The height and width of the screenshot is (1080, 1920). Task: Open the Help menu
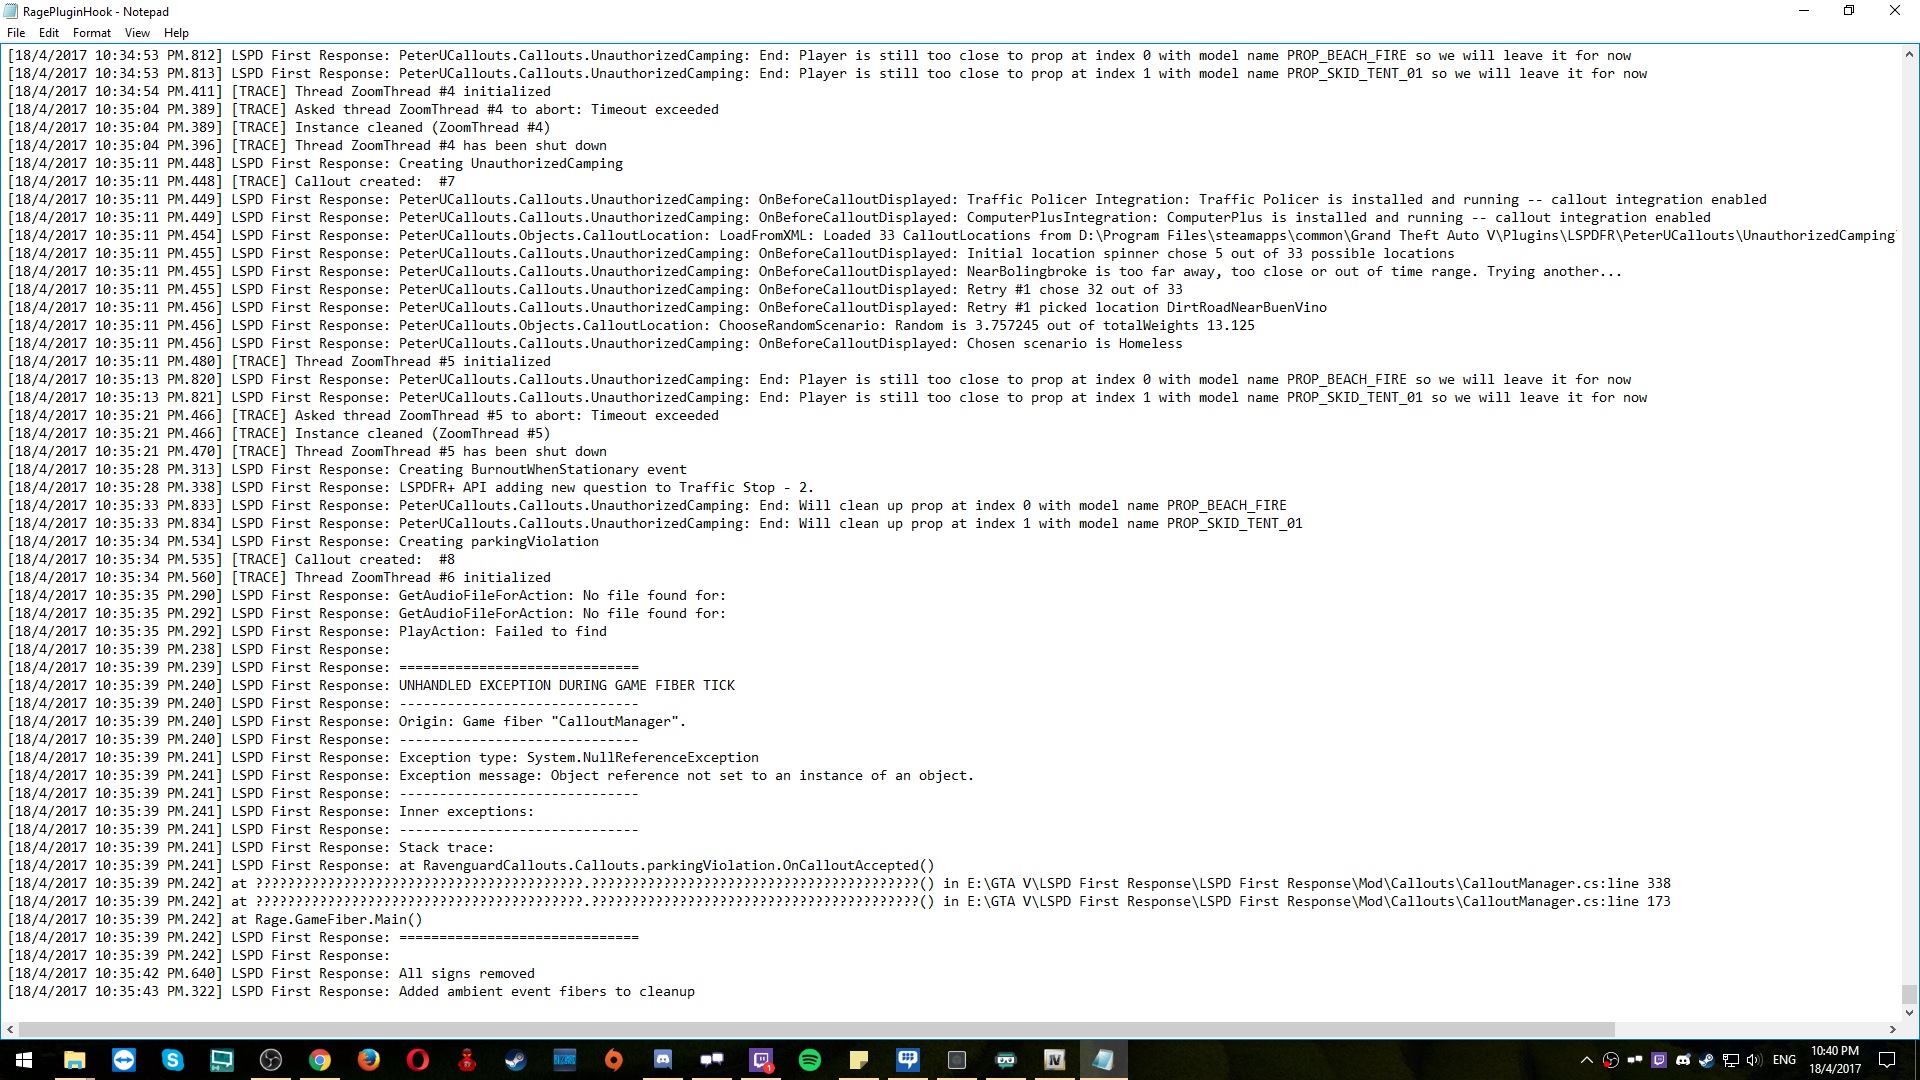coord(176,33)
